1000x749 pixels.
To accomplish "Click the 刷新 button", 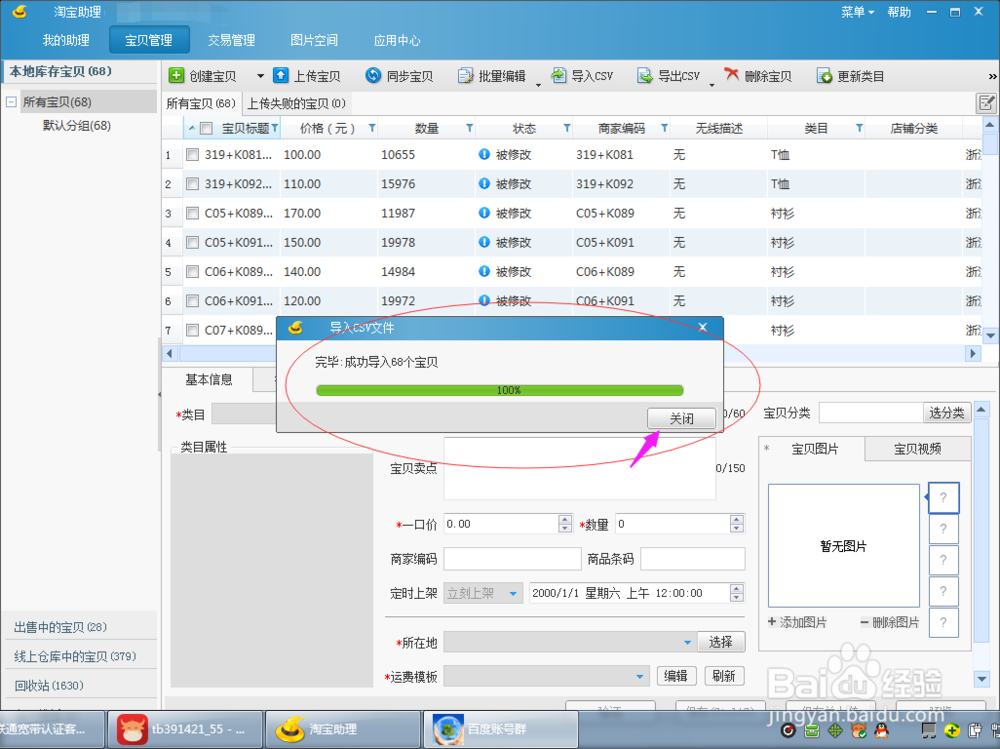I will 724,676.
